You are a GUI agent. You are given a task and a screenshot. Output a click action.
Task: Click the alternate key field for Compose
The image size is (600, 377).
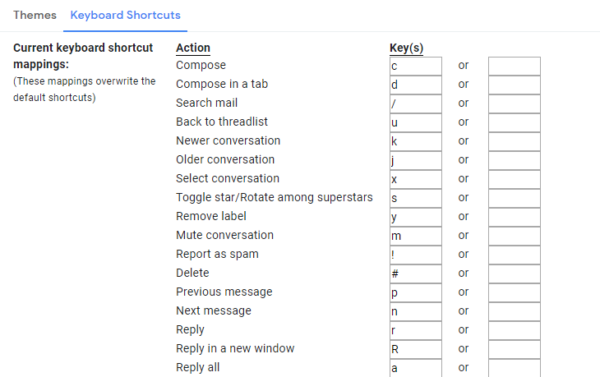click(514, 66)
